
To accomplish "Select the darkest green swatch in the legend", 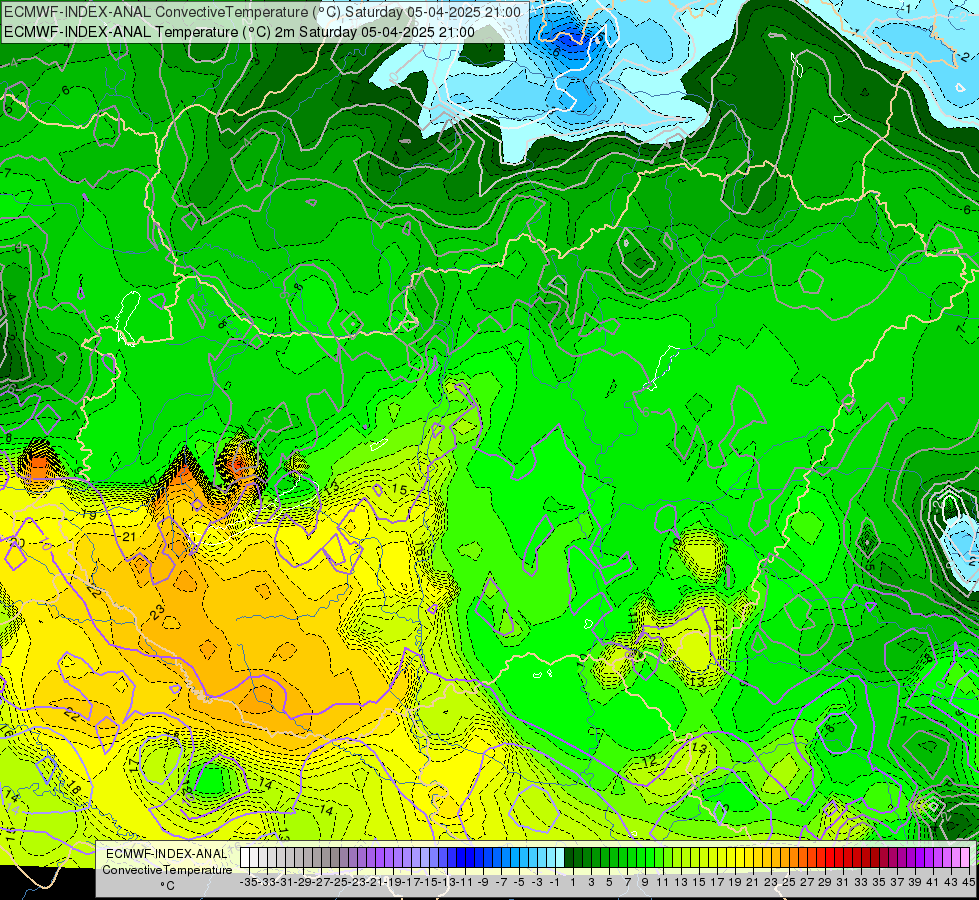I will click(569, 857).
